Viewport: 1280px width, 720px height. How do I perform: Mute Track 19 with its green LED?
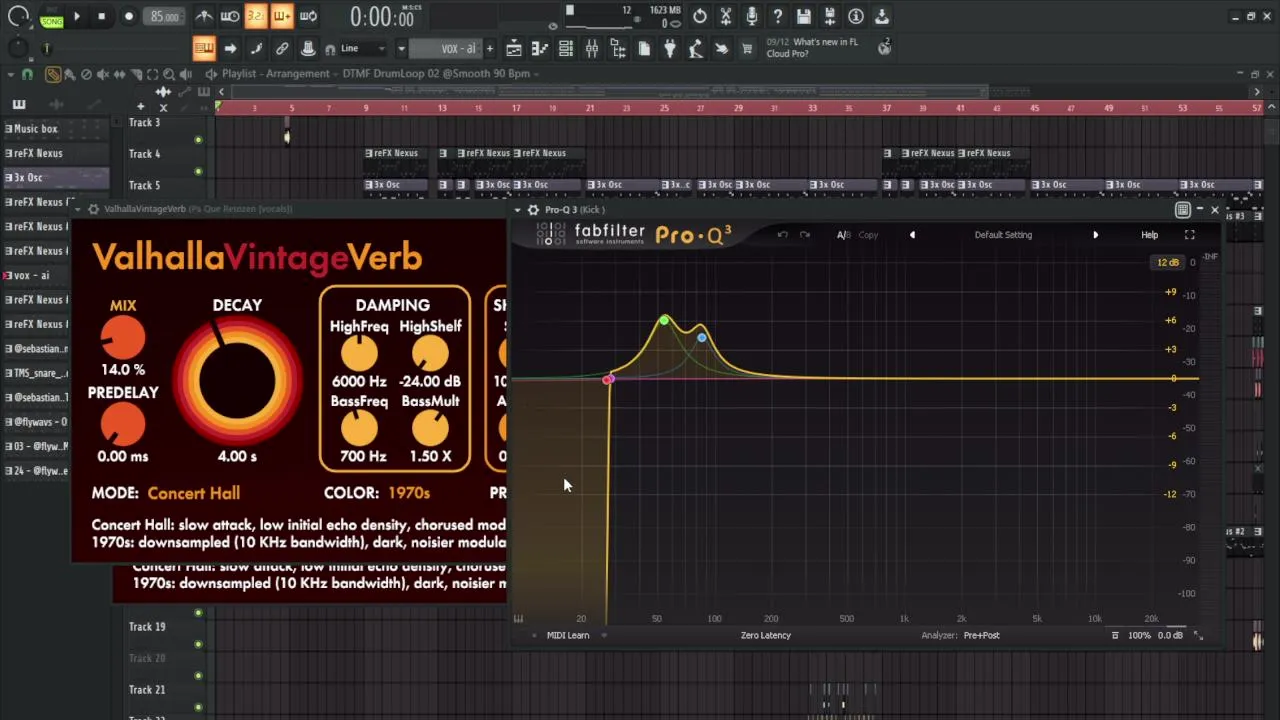click(x=198, y=644)
